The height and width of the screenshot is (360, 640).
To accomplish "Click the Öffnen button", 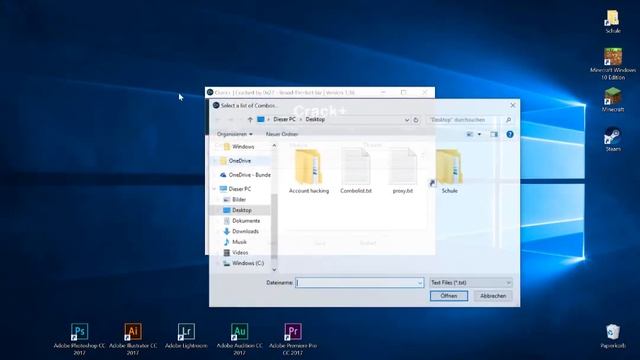I will pos(449,296).
